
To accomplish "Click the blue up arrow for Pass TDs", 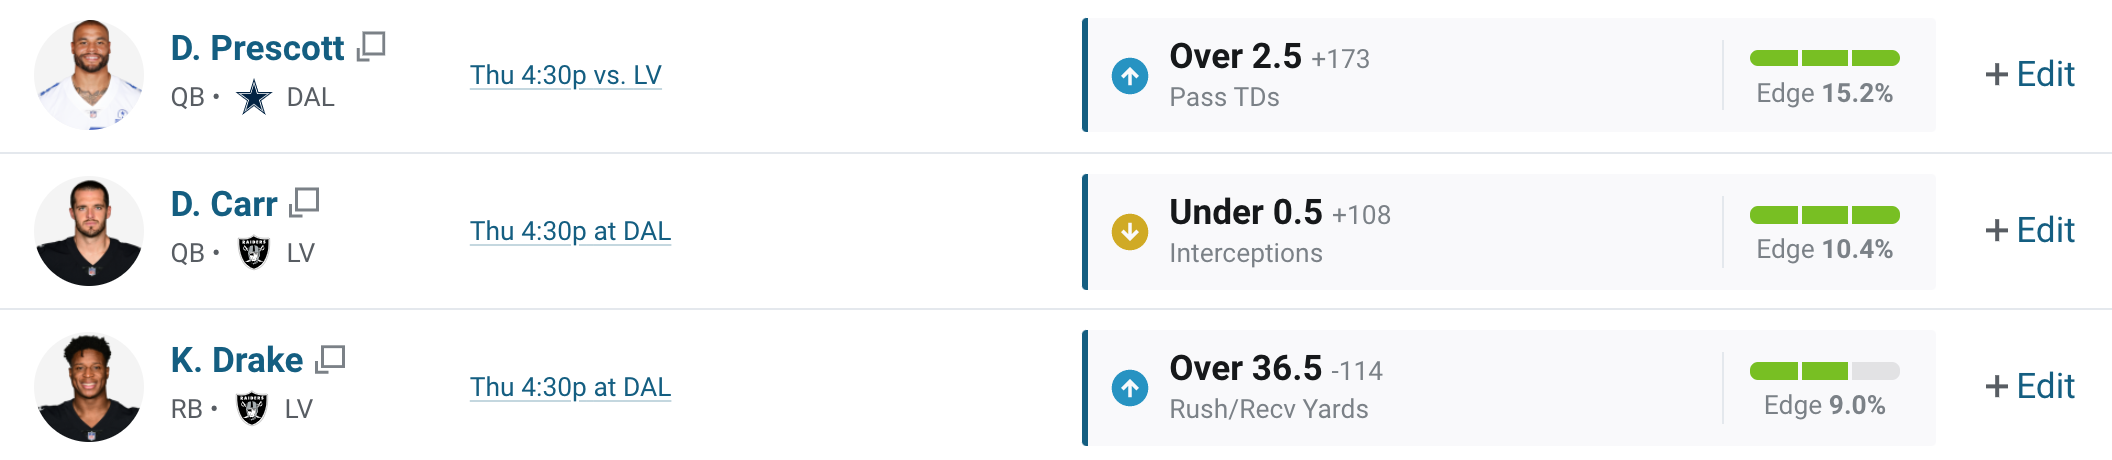I will pos(1130,75).
